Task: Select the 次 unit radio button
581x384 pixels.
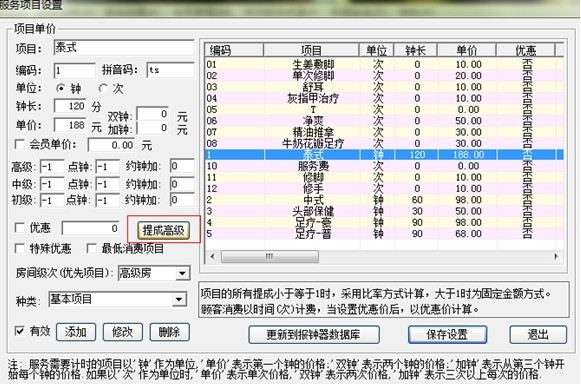Action: (x=103, y=89)
